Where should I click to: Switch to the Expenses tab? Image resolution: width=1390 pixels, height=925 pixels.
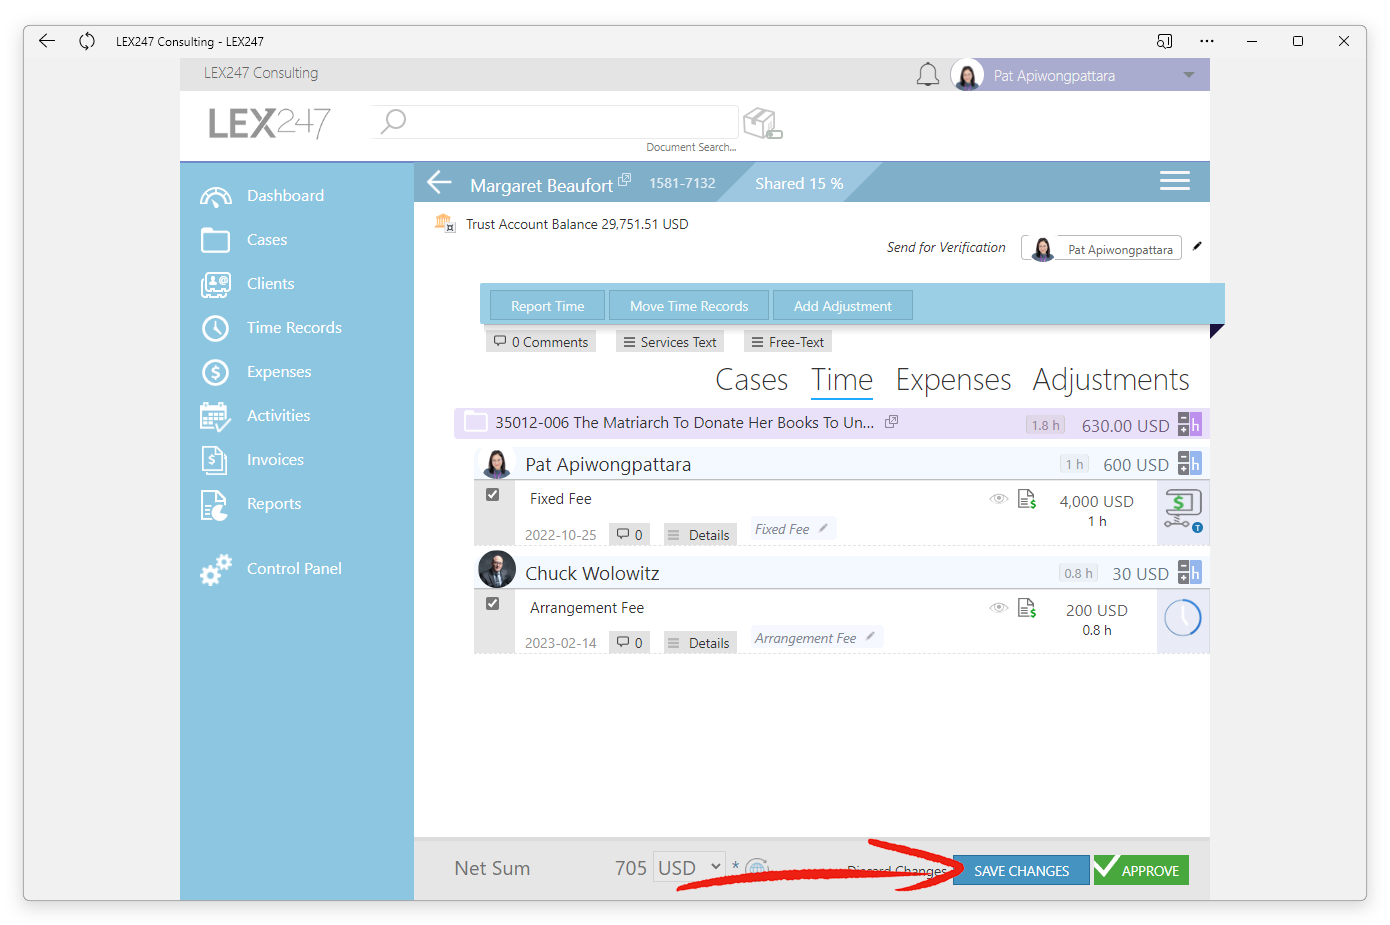[x=953, y=380]
